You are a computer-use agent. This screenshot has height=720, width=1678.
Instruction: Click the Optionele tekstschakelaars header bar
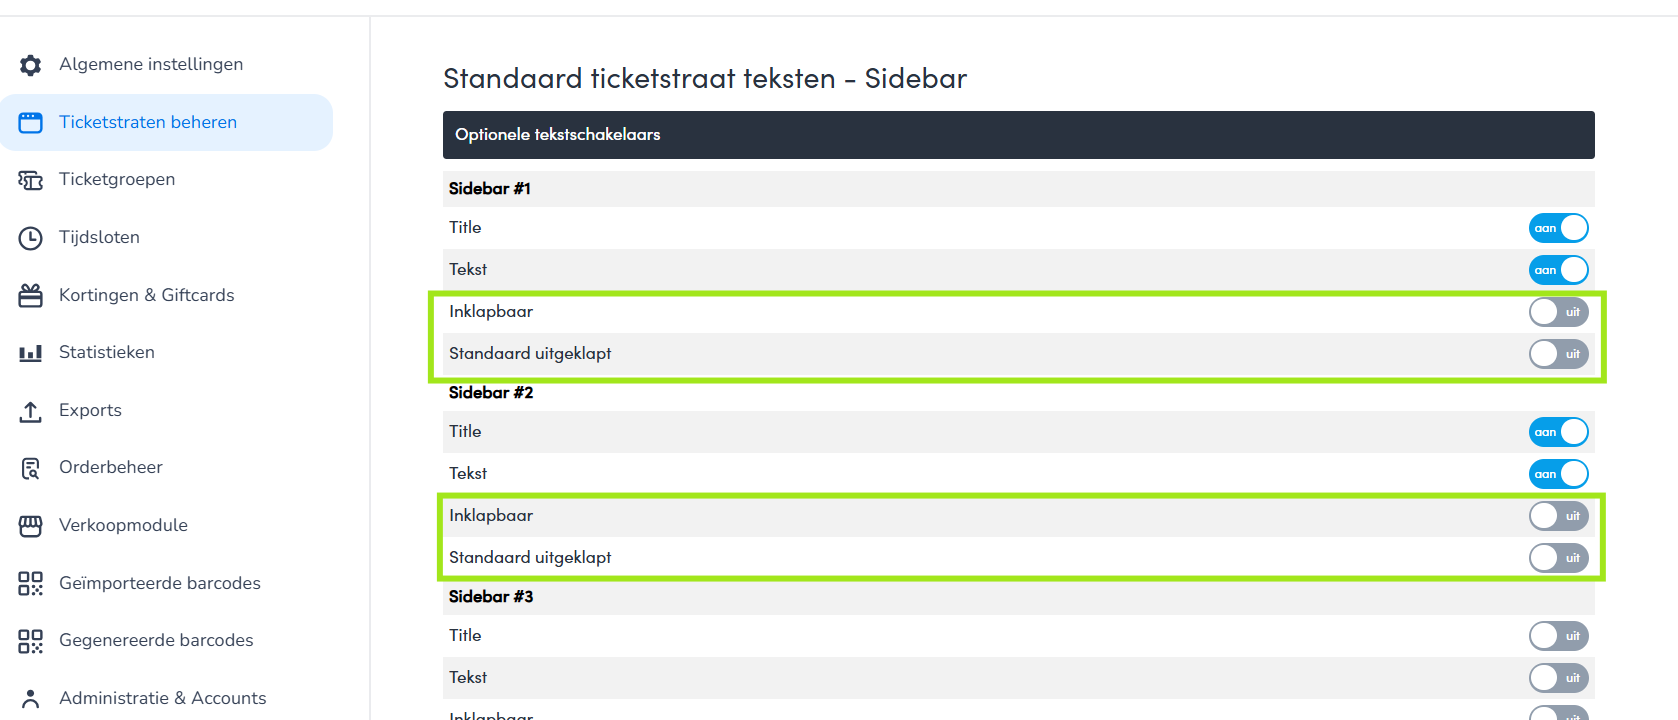[1018, 135]
